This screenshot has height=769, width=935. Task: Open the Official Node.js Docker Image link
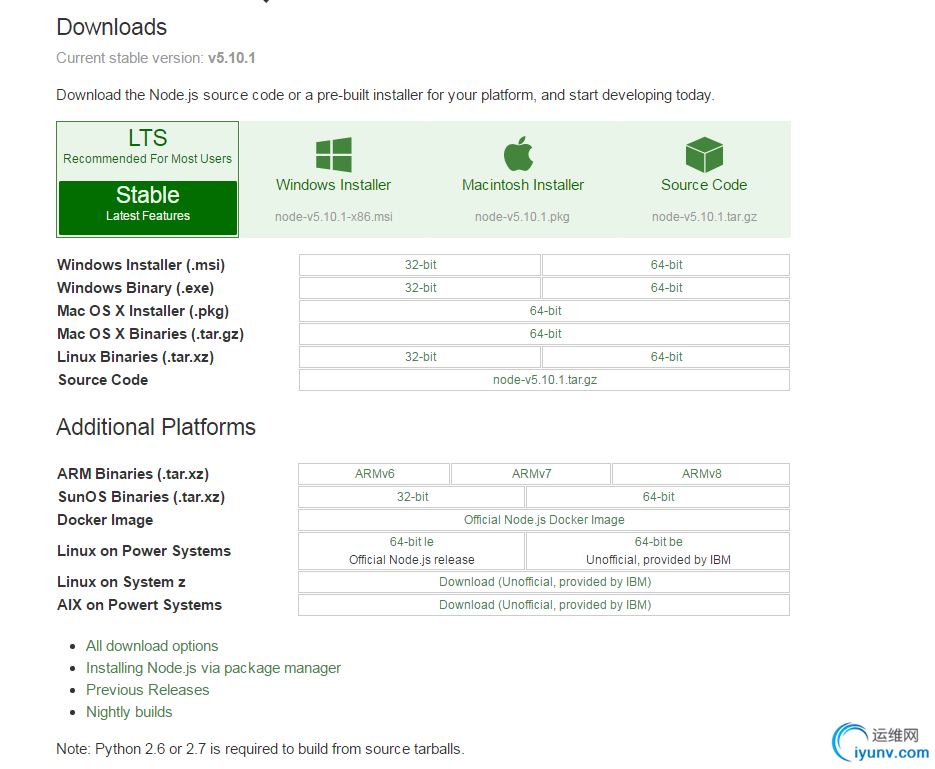tap(544, 520)
